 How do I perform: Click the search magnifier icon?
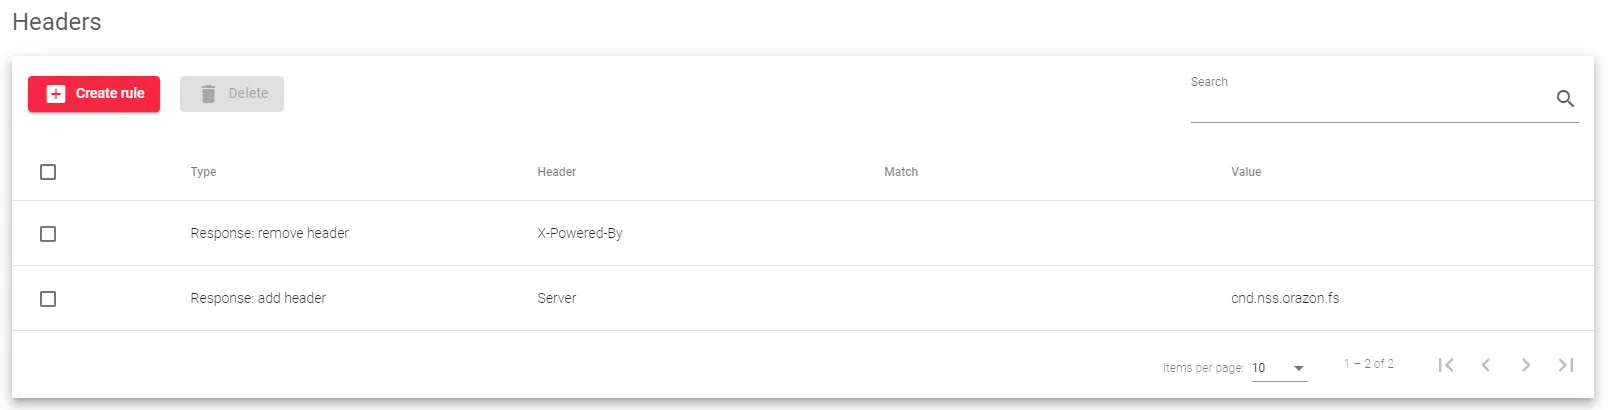point(1565,99)
